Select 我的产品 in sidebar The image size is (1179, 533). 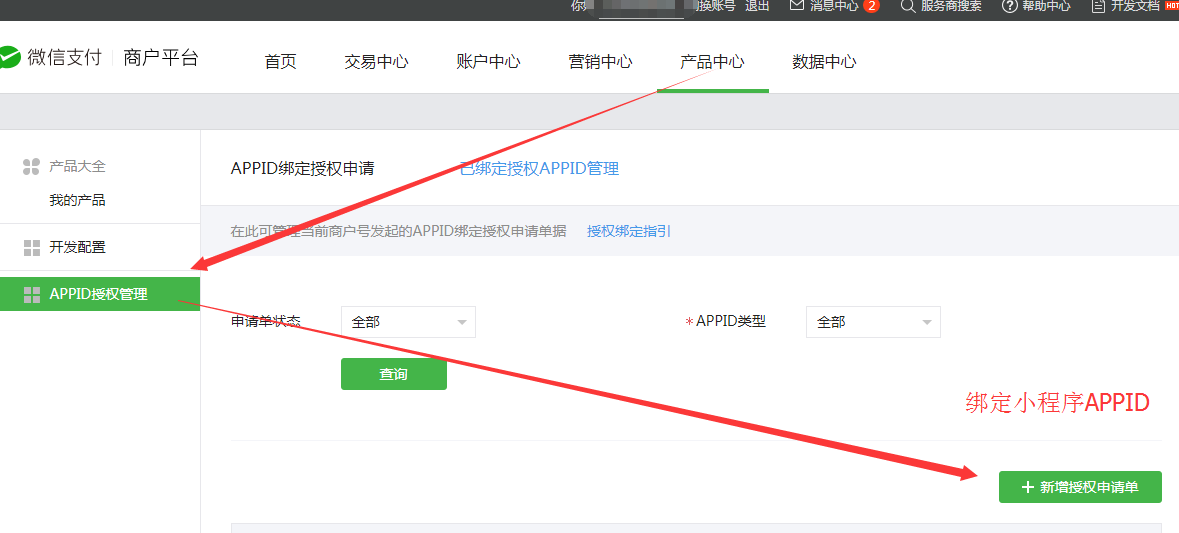[x=77, y=201]
